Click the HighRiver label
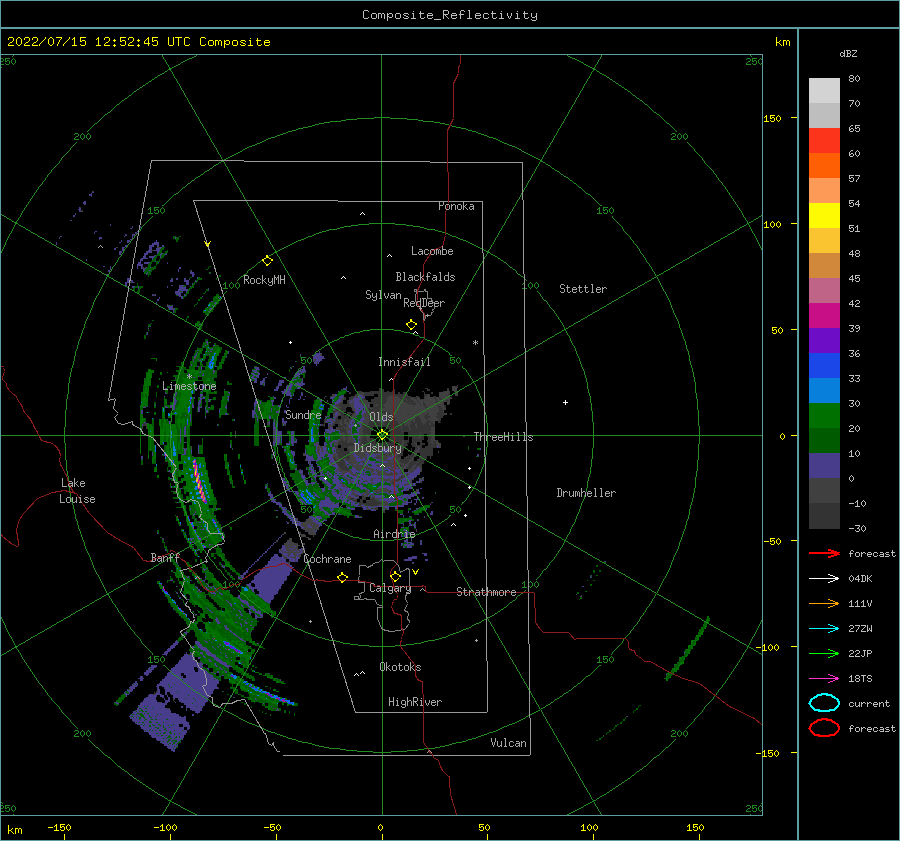The width and height of the screenshot is (900, 841). pos(415,702)
